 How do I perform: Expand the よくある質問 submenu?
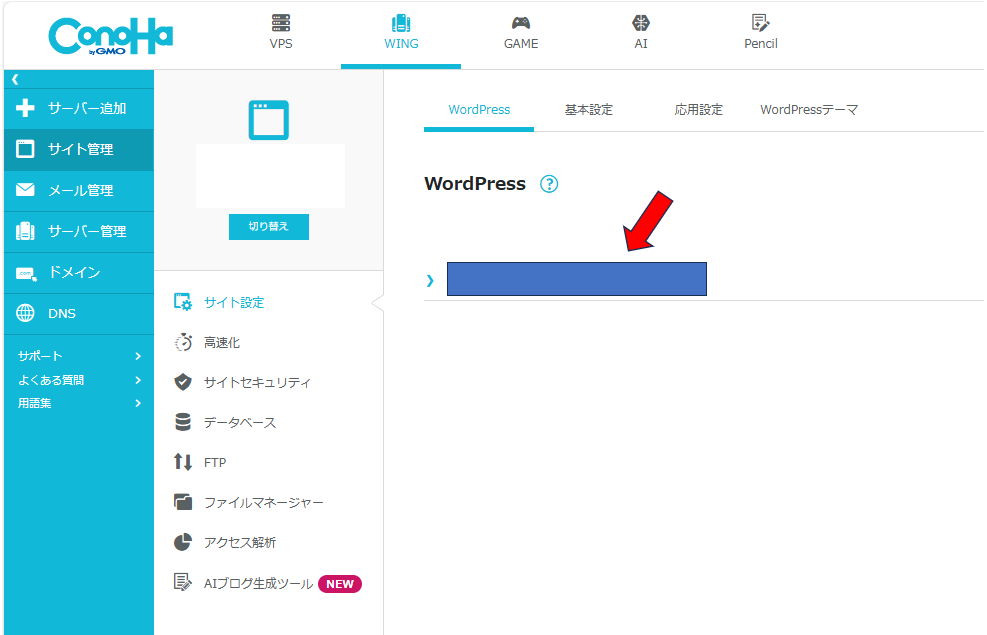[x=138, y=380]
